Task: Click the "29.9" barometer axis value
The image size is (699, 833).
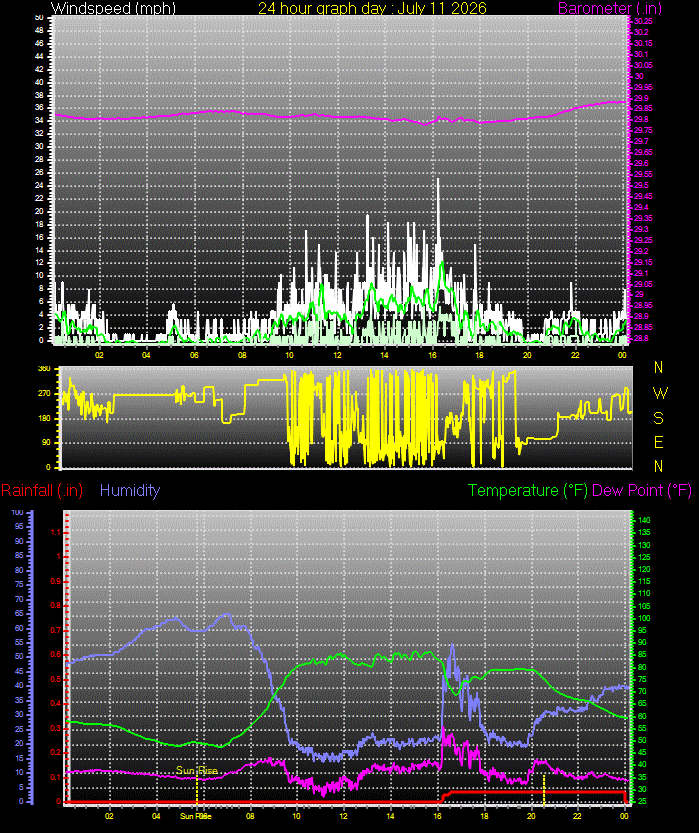Action: (641, 98)
